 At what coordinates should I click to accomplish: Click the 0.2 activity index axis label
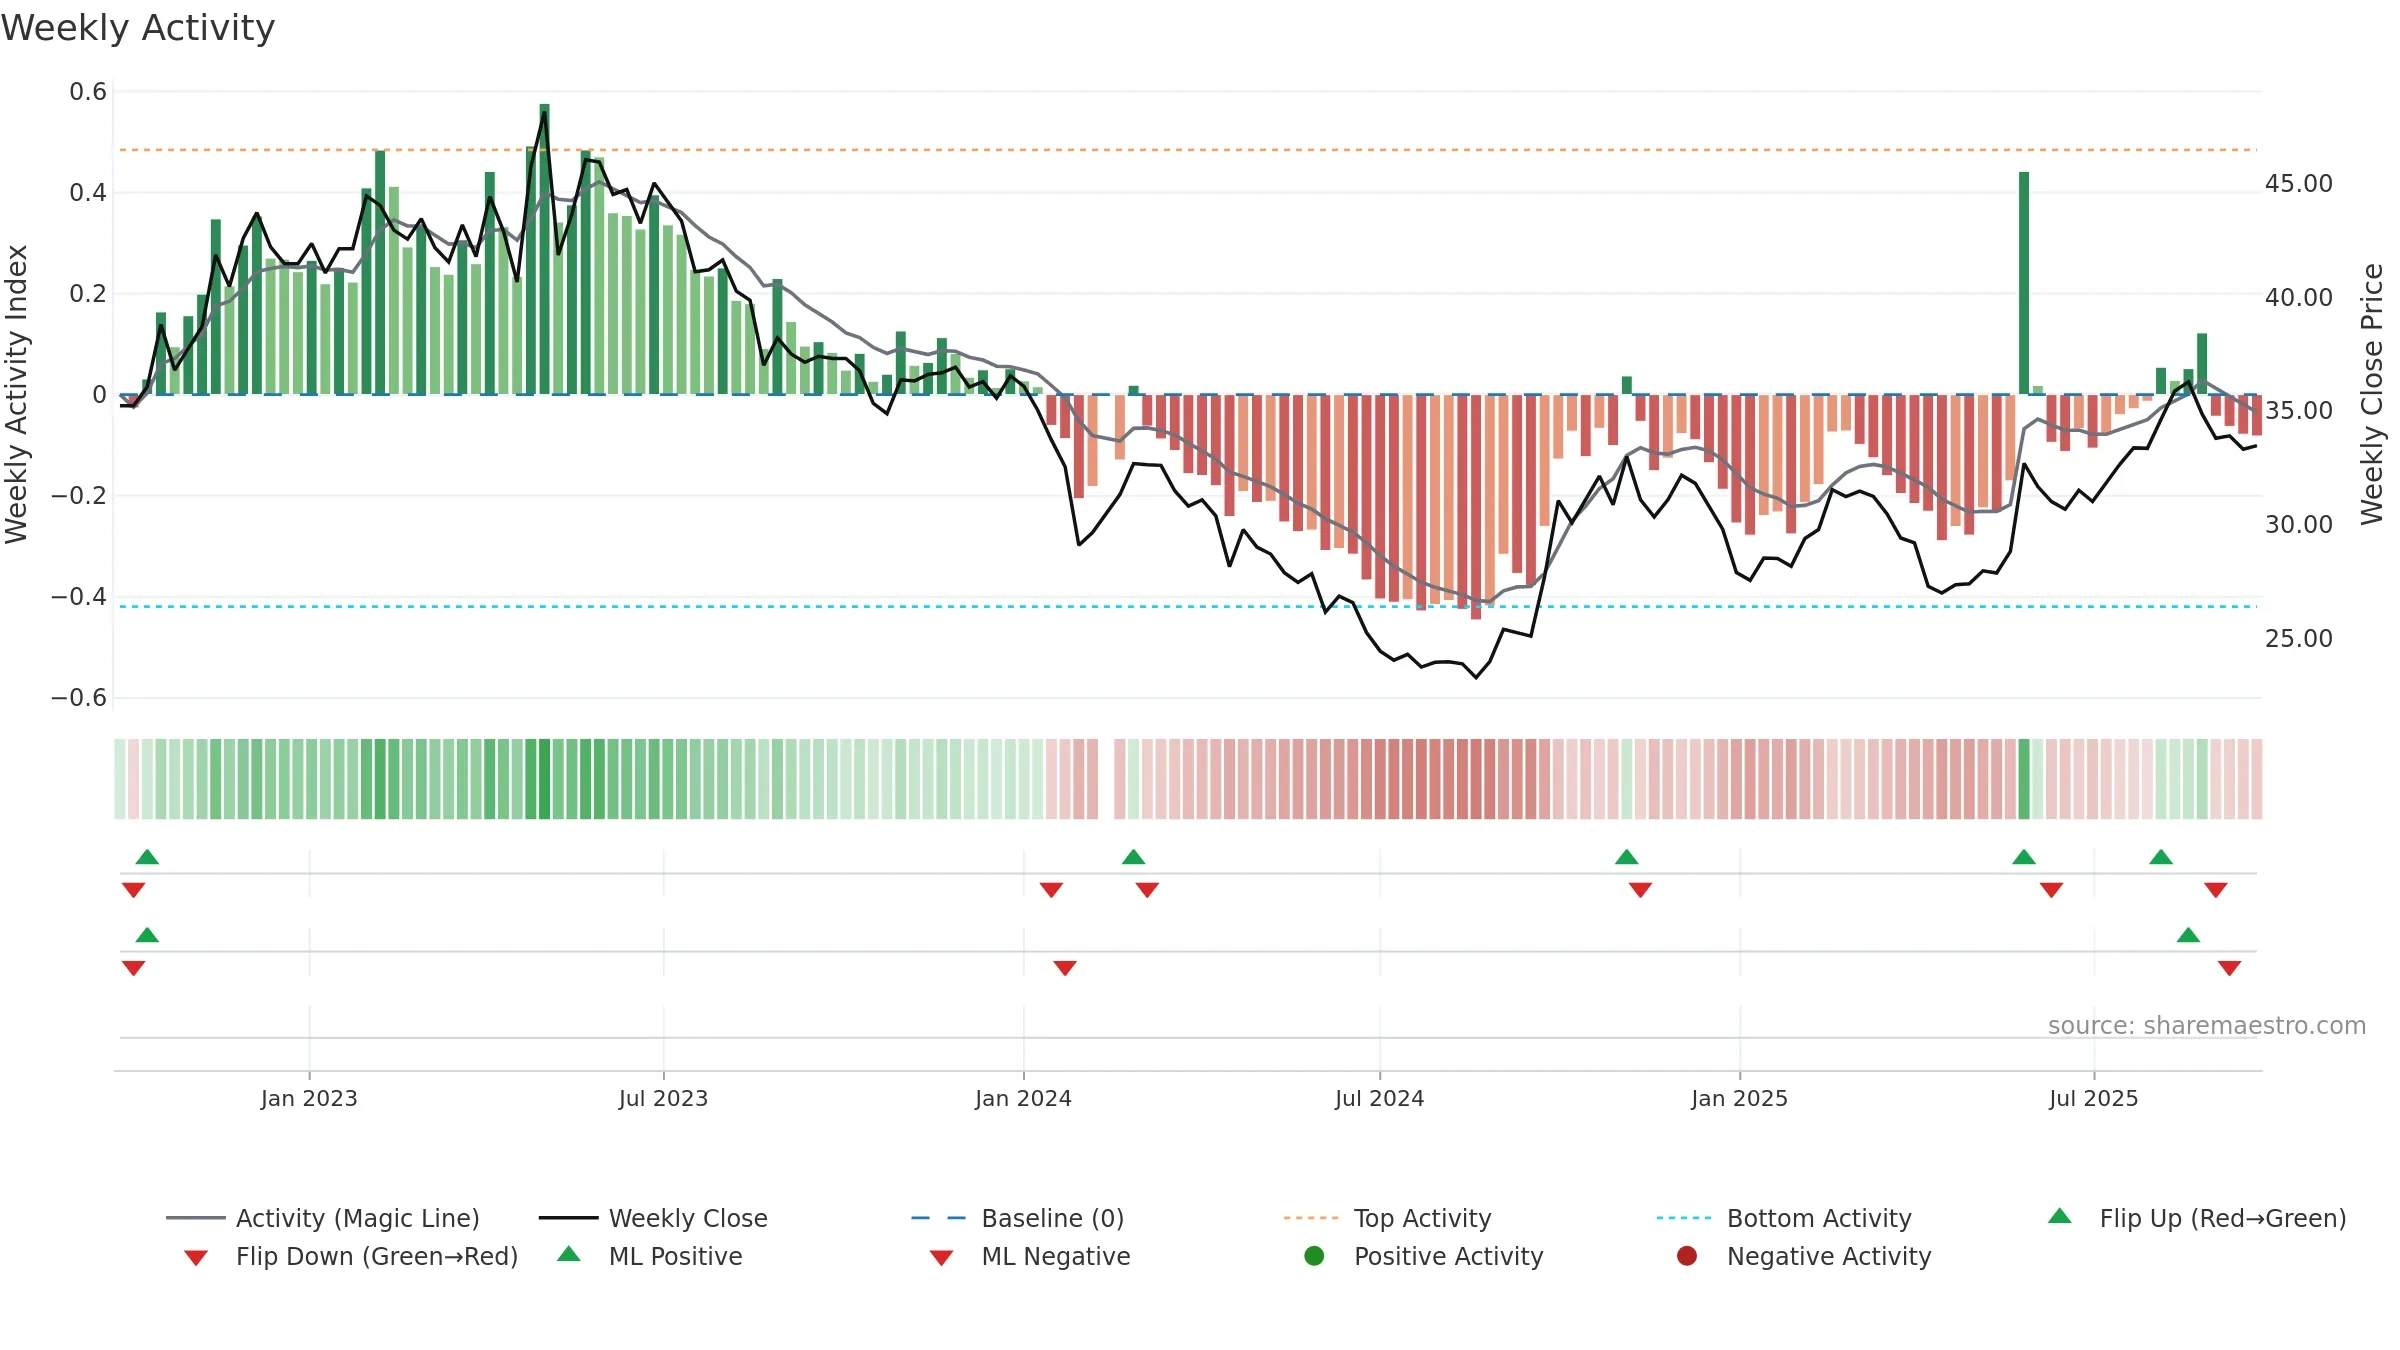[x=88, y=294]
